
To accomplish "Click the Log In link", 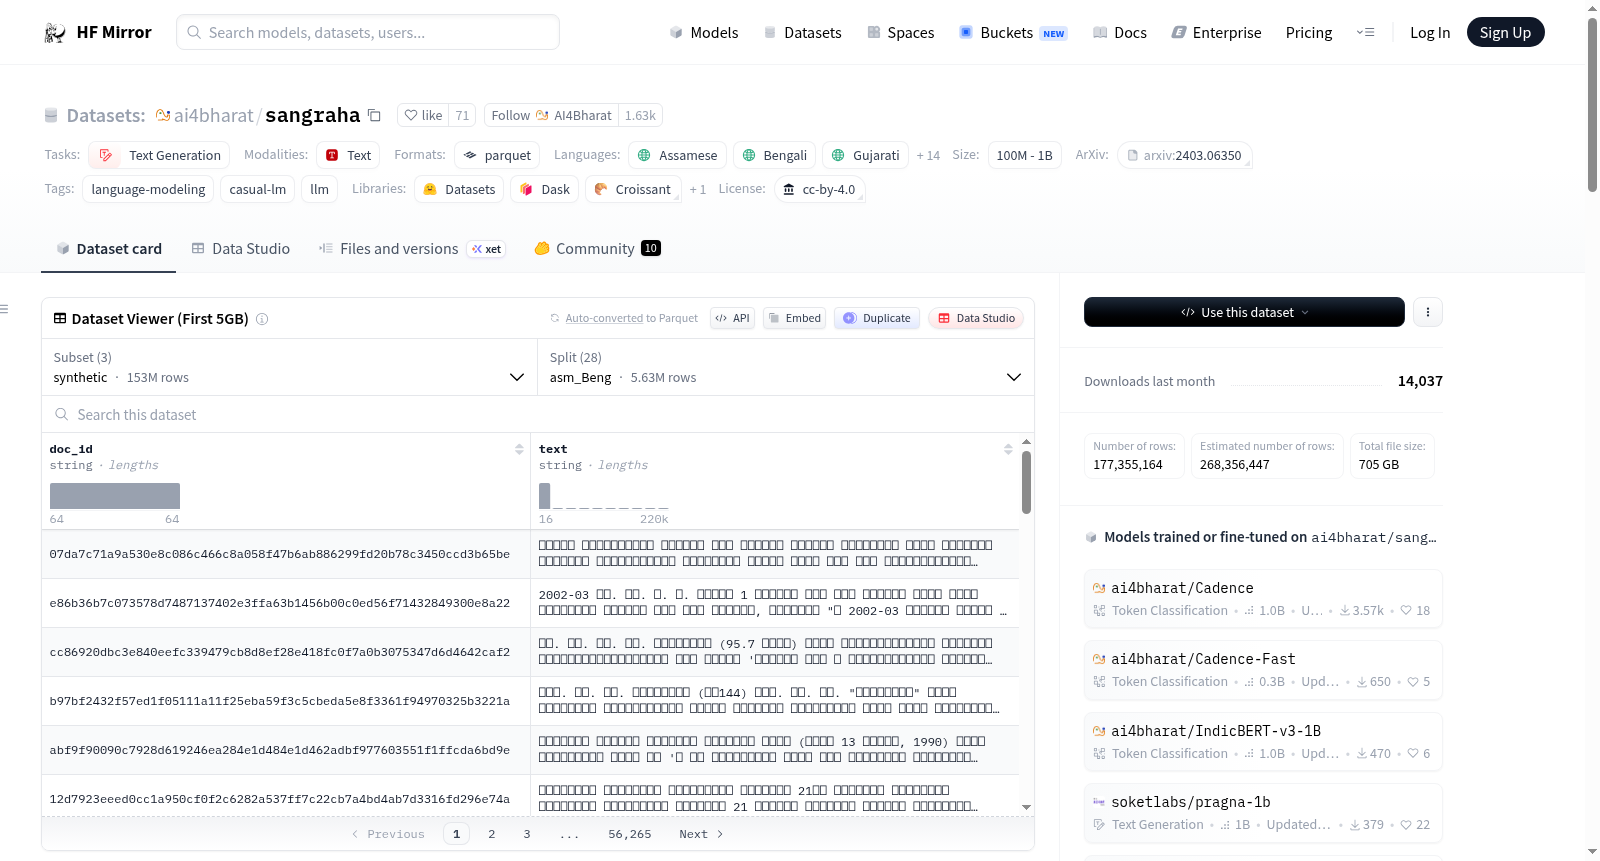I will pyautogui.click(x=1430, y=33).
